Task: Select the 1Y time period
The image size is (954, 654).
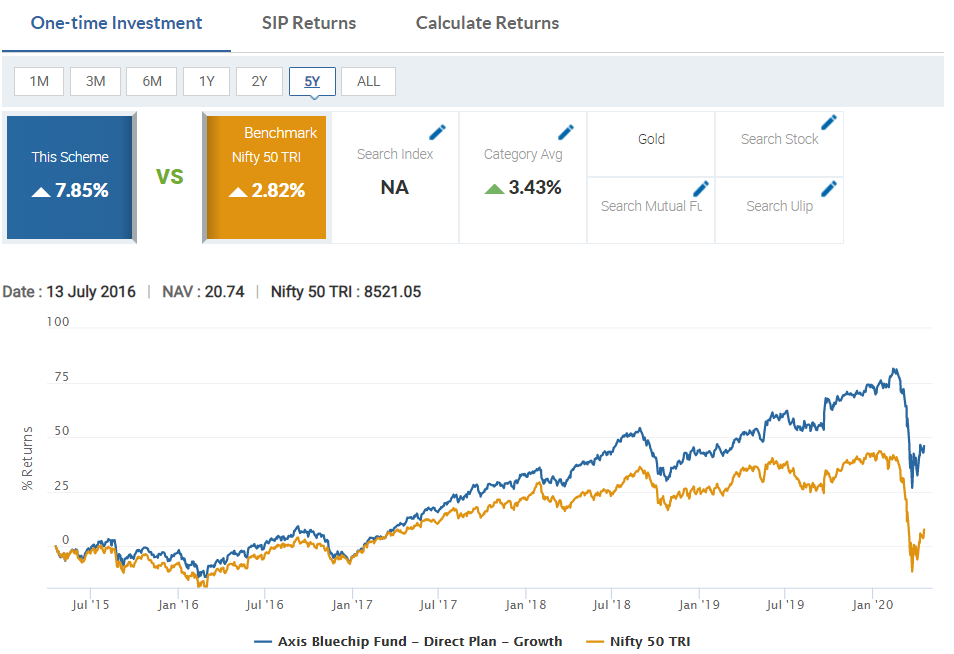Action: coord(206,82)
